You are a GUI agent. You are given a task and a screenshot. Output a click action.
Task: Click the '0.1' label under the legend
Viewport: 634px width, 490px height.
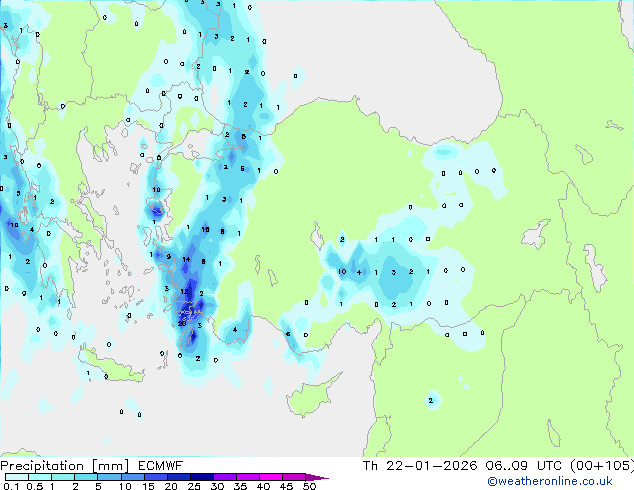coord(11,486)
